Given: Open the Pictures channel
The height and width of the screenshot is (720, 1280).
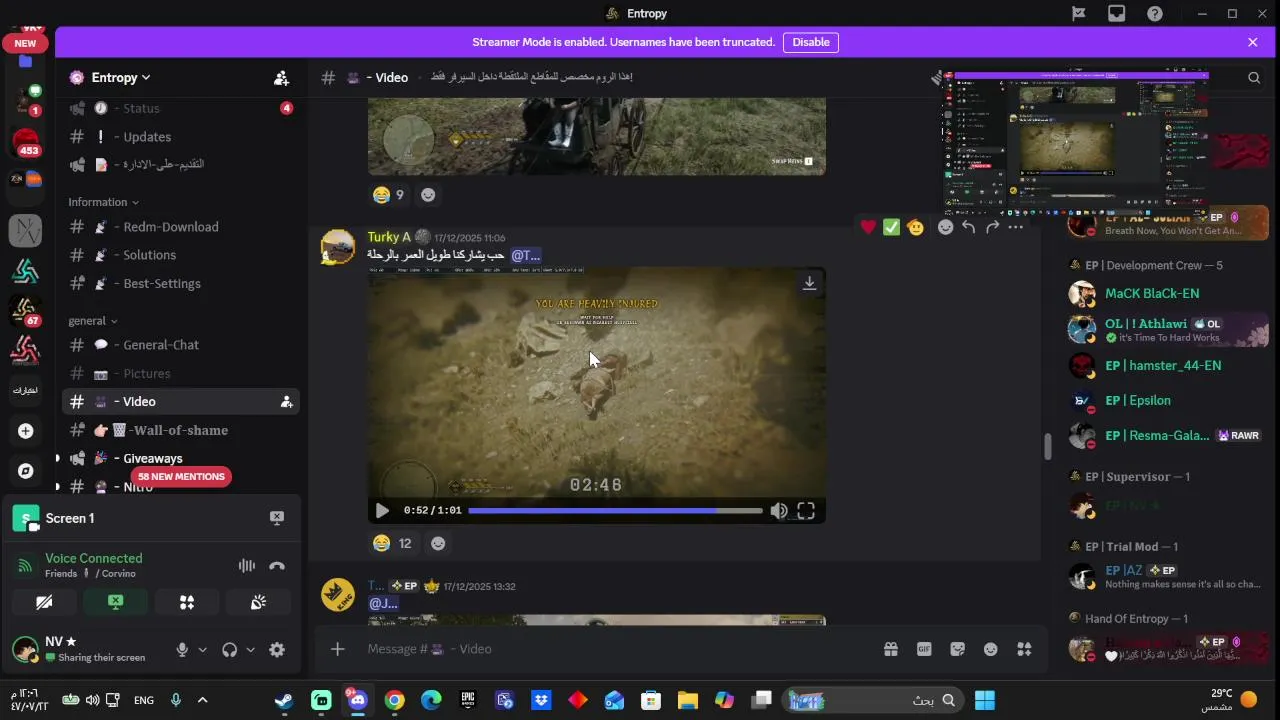Looking at the screenshot, I should coord(180,374).
